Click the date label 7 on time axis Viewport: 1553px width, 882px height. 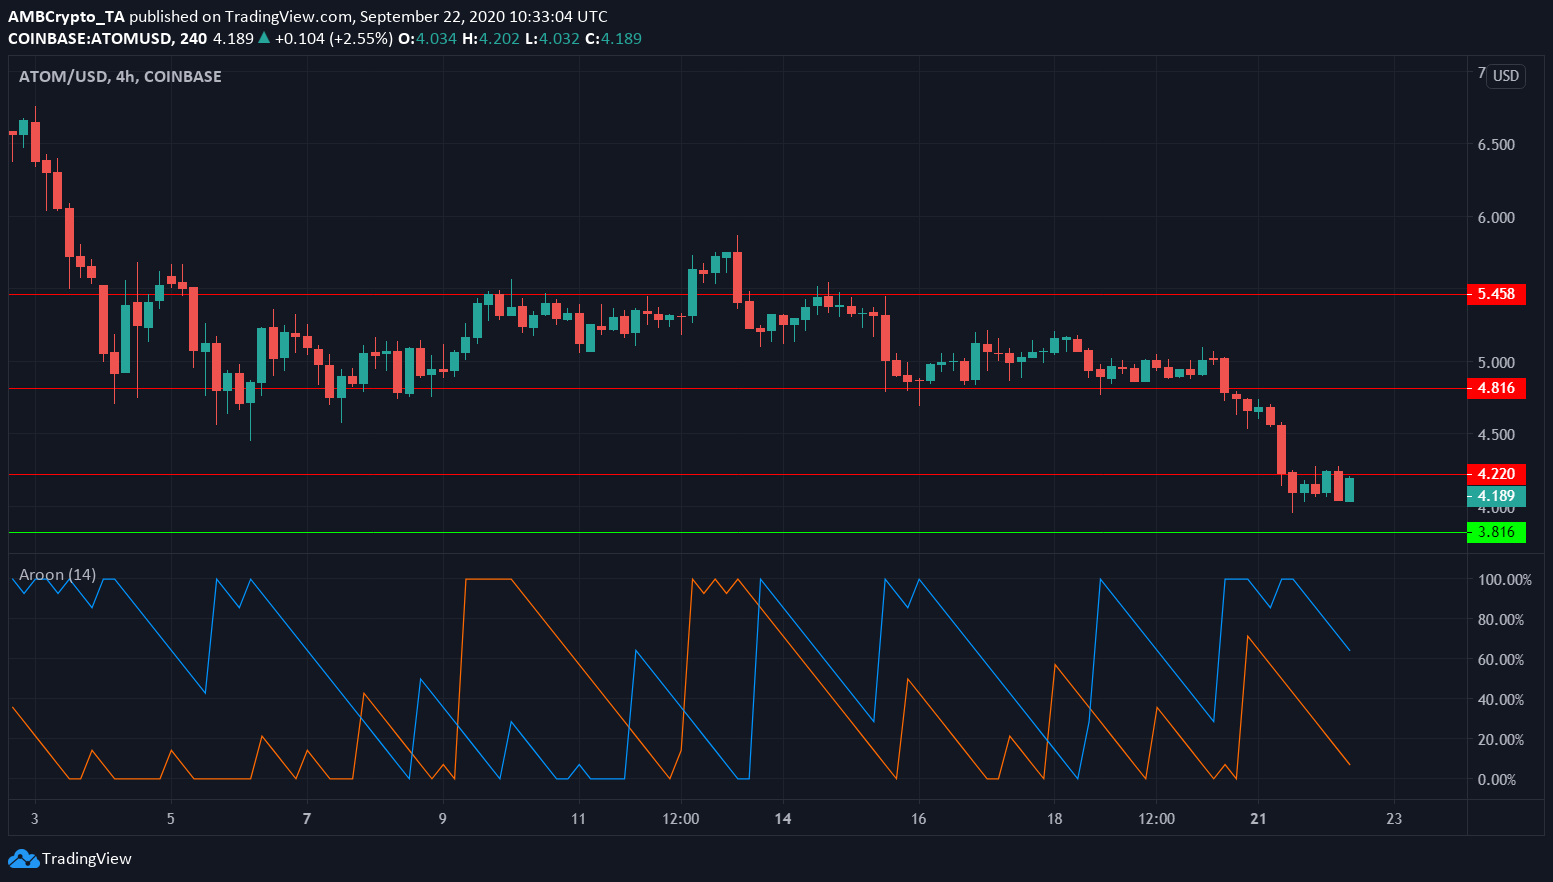307,818
